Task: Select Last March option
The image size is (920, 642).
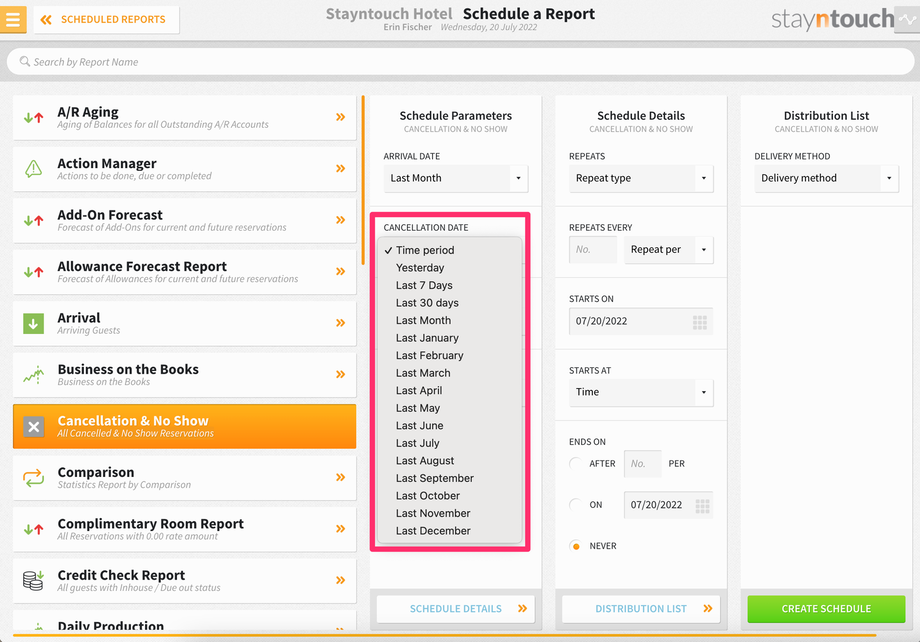Action: (x=449, y=373)
